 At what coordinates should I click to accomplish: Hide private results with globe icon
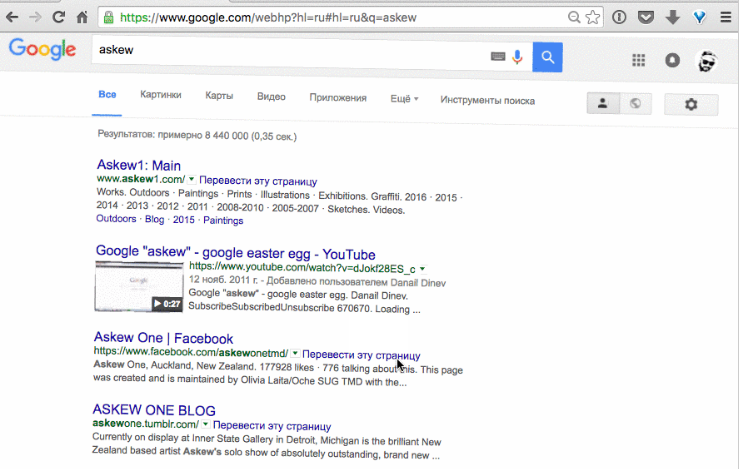[636, 104]
